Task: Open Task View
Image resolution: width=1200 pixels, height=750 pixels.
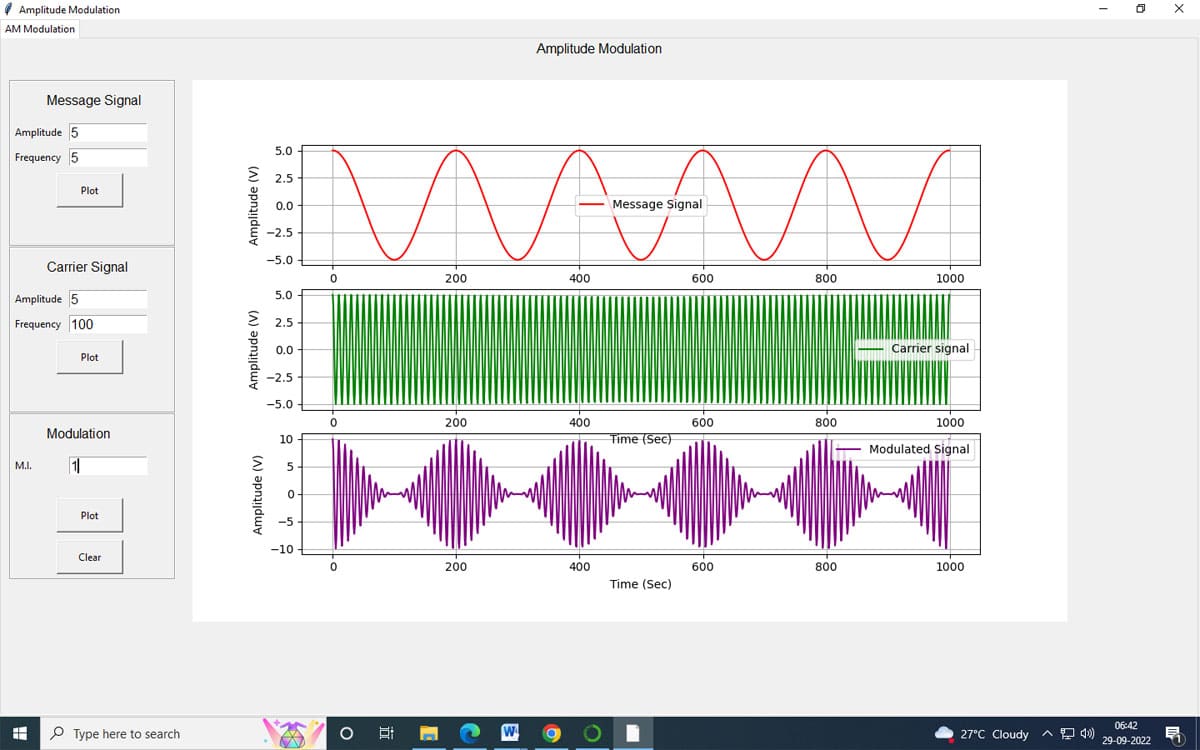Action: tap(386, 733)
